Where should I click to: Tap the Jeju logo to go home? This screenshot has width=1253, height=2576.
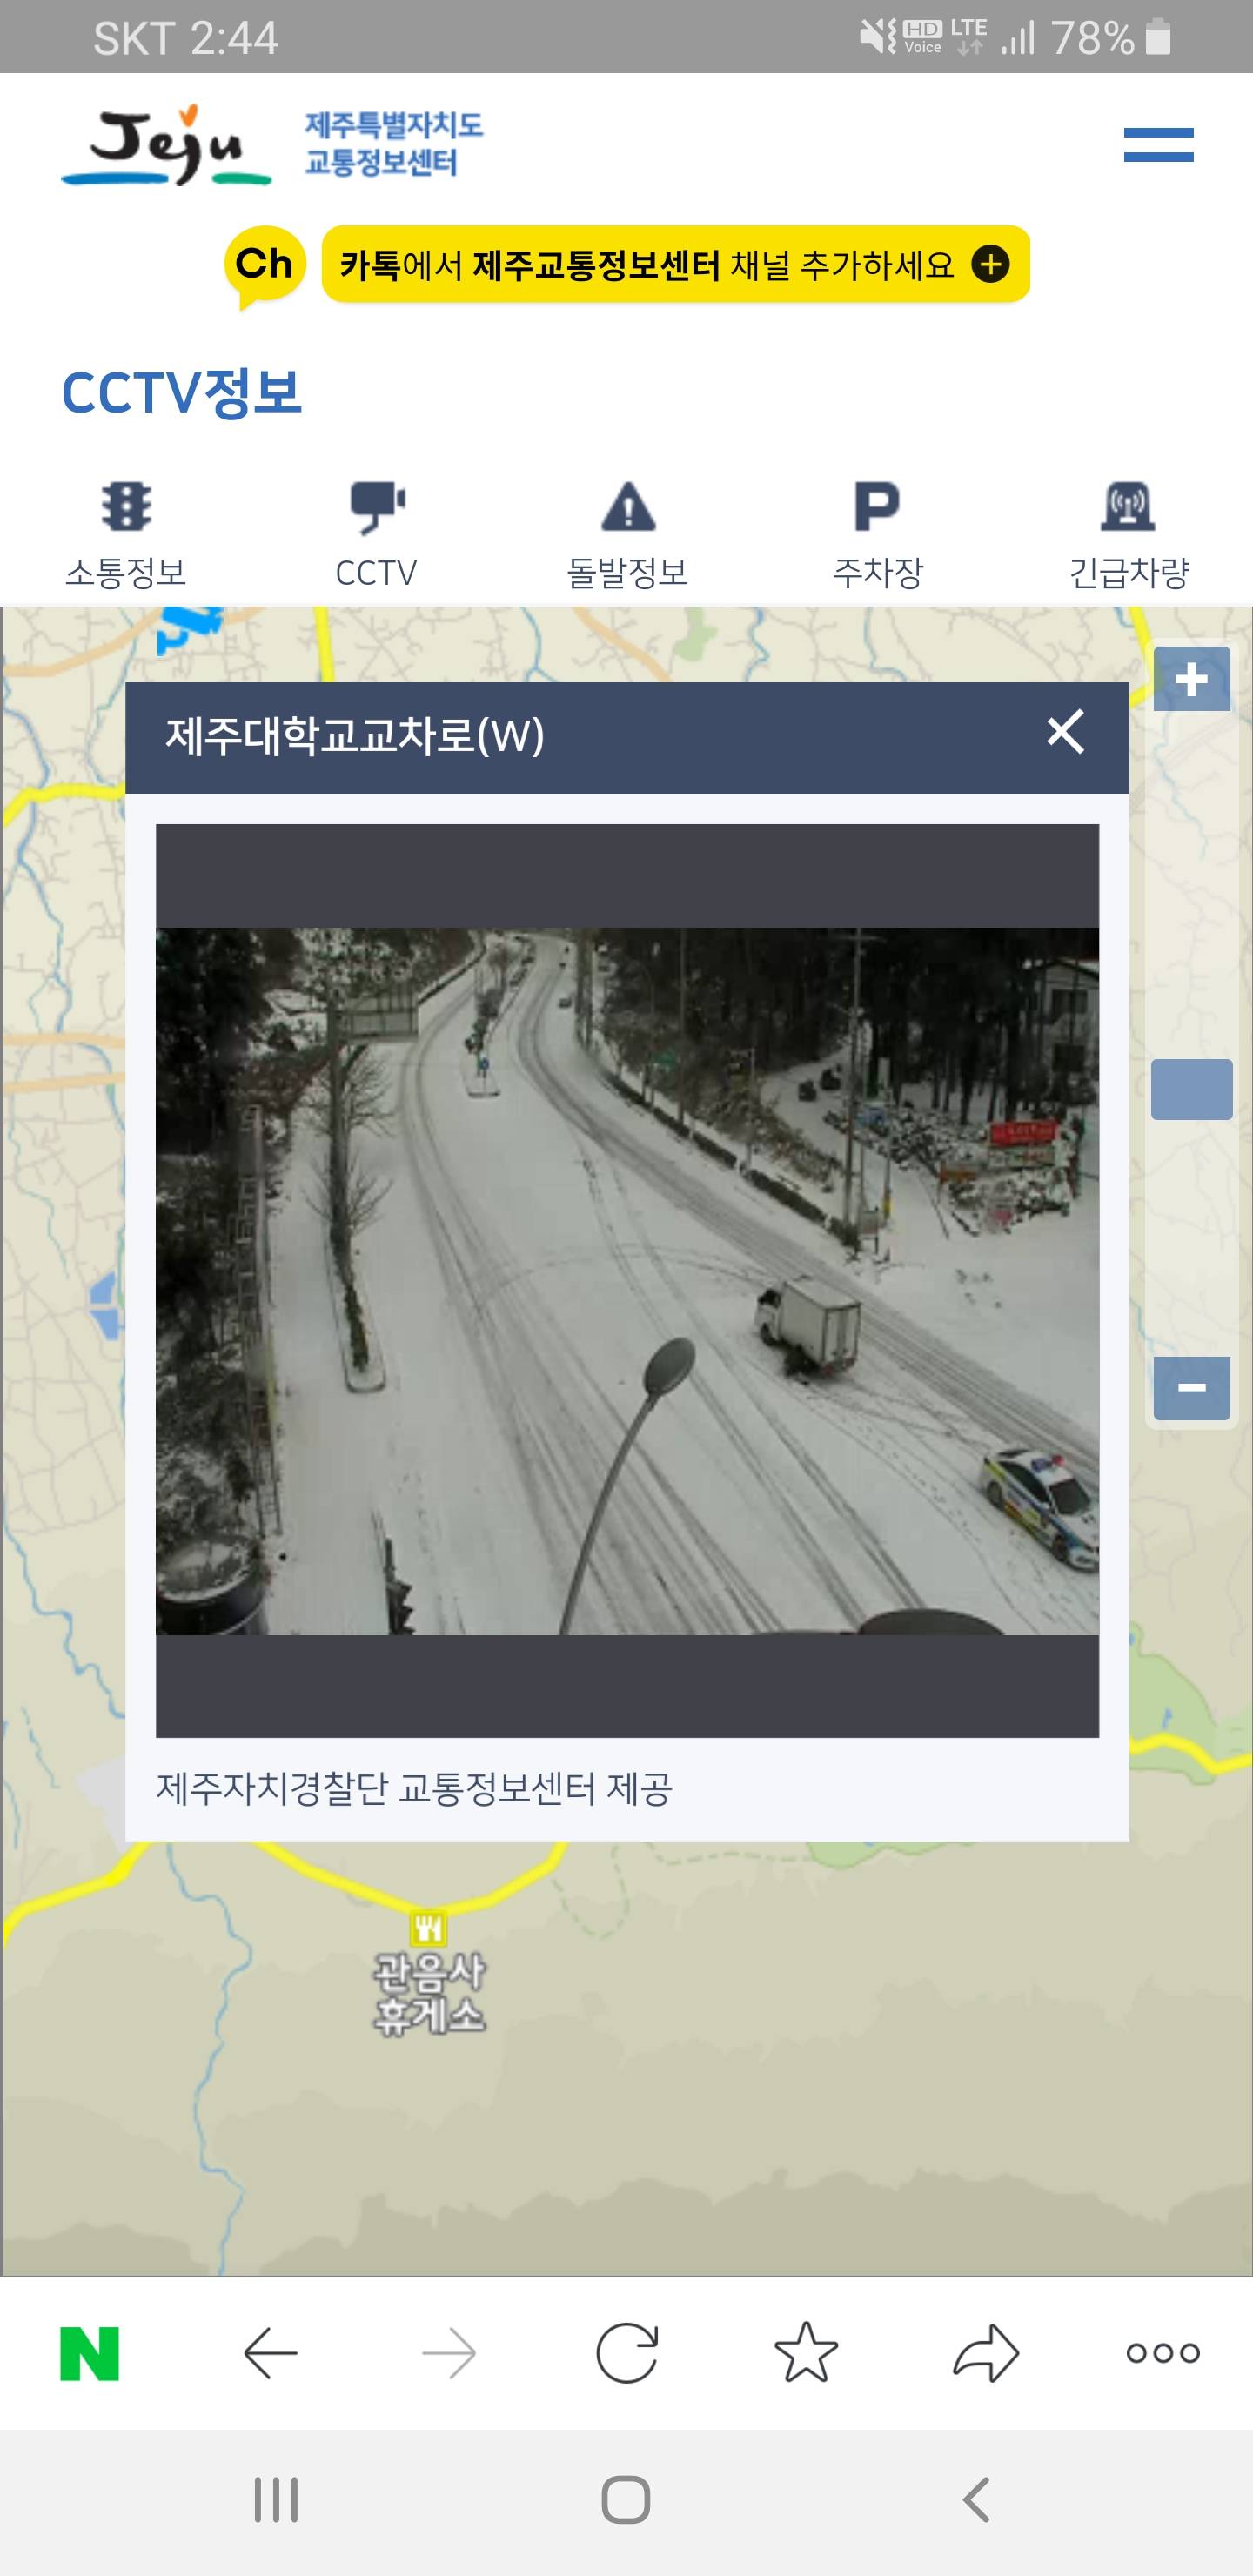pyautogui.click(x=166, y=145)
